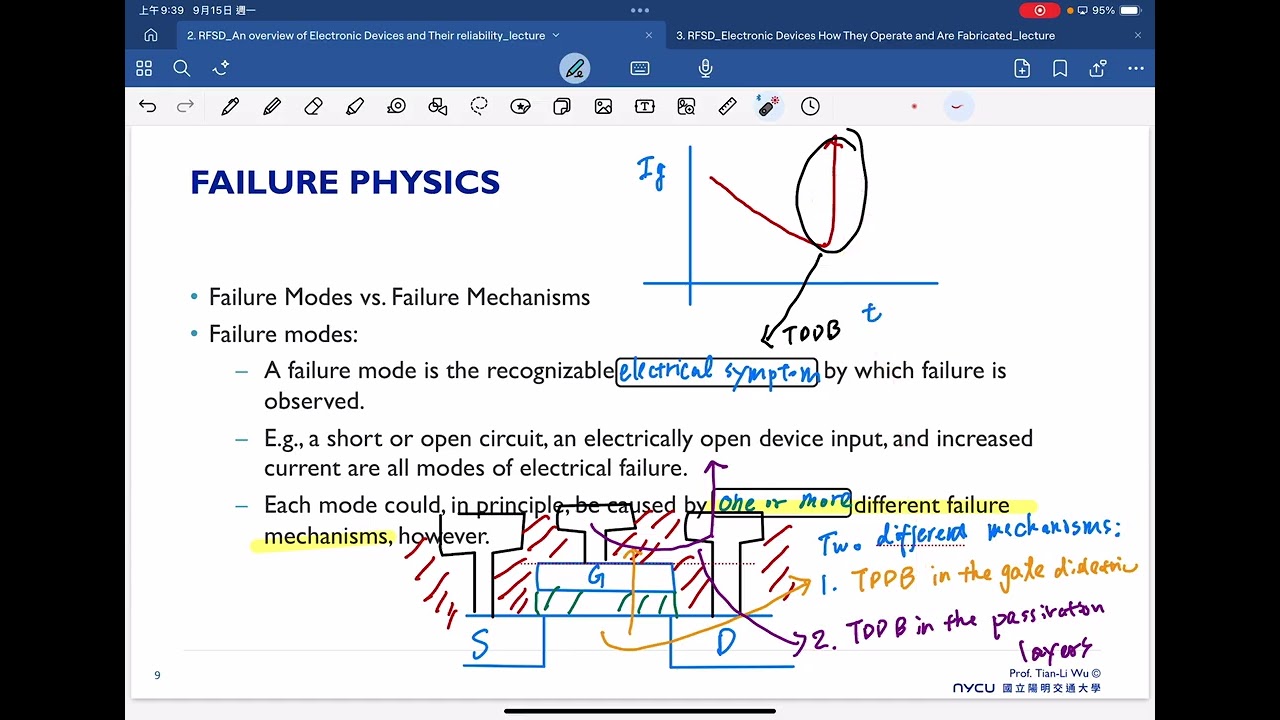Expand the document title dropdown arrow
Image resolution: width=1280 pixels, height=720 pixels.
pyautogui.click(x=556, y=35)
